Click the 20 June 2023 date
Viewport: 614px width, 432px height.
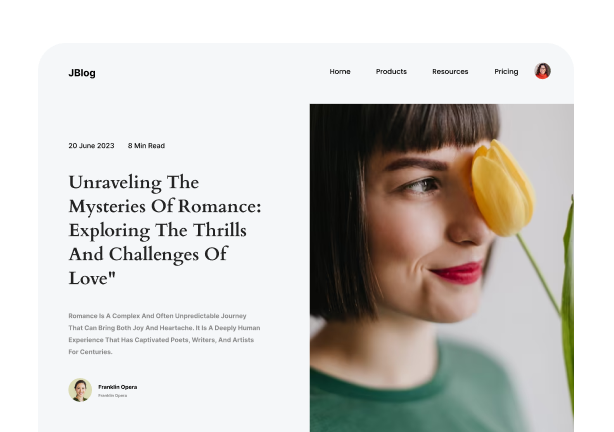pyautogui.click(x=91, y=146)
